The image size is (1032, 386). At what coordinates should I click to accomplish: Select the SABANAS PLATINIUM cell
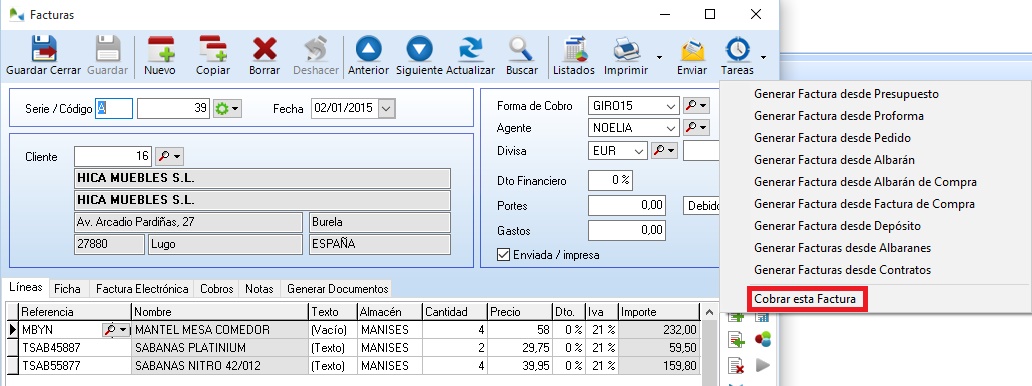220,348
